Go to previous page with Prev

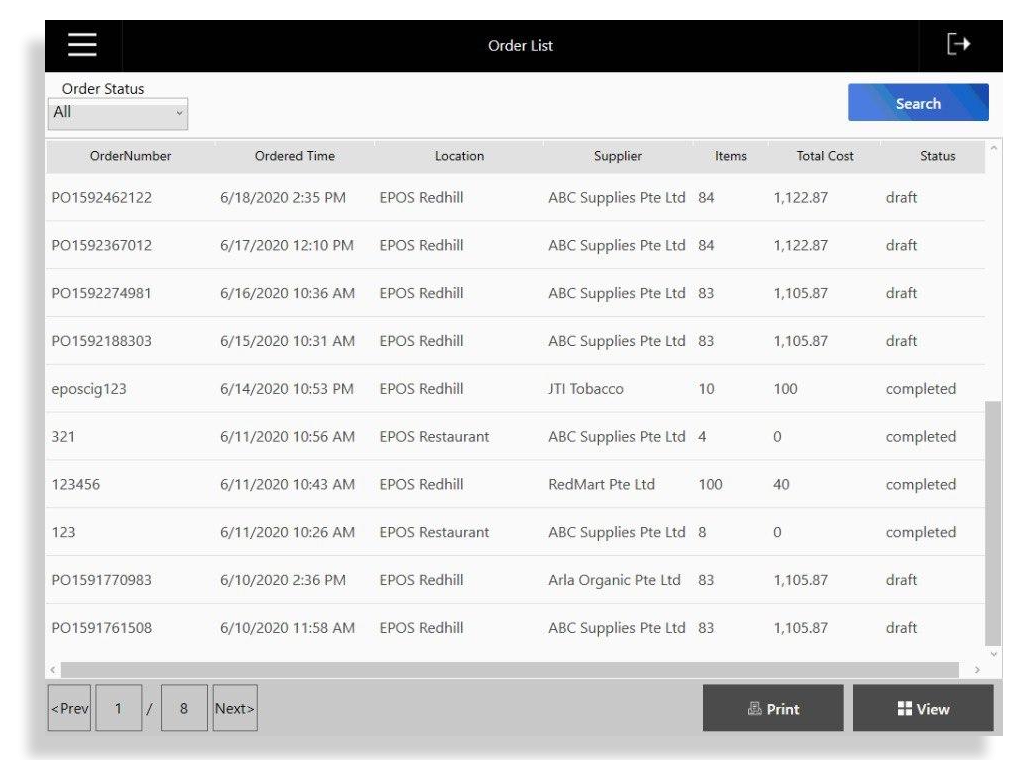point(69,708)
